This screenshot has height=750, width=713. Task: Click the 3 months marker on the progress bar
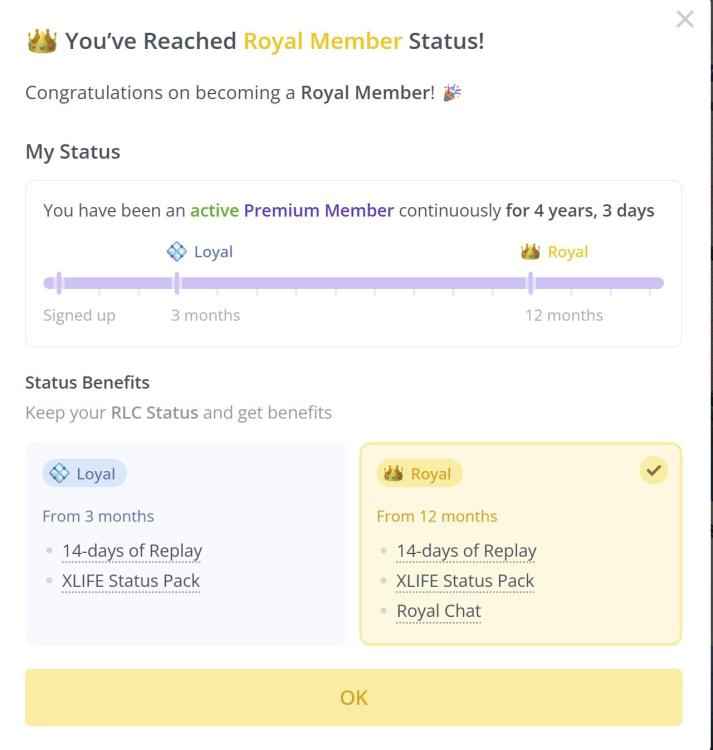[177, 283]
